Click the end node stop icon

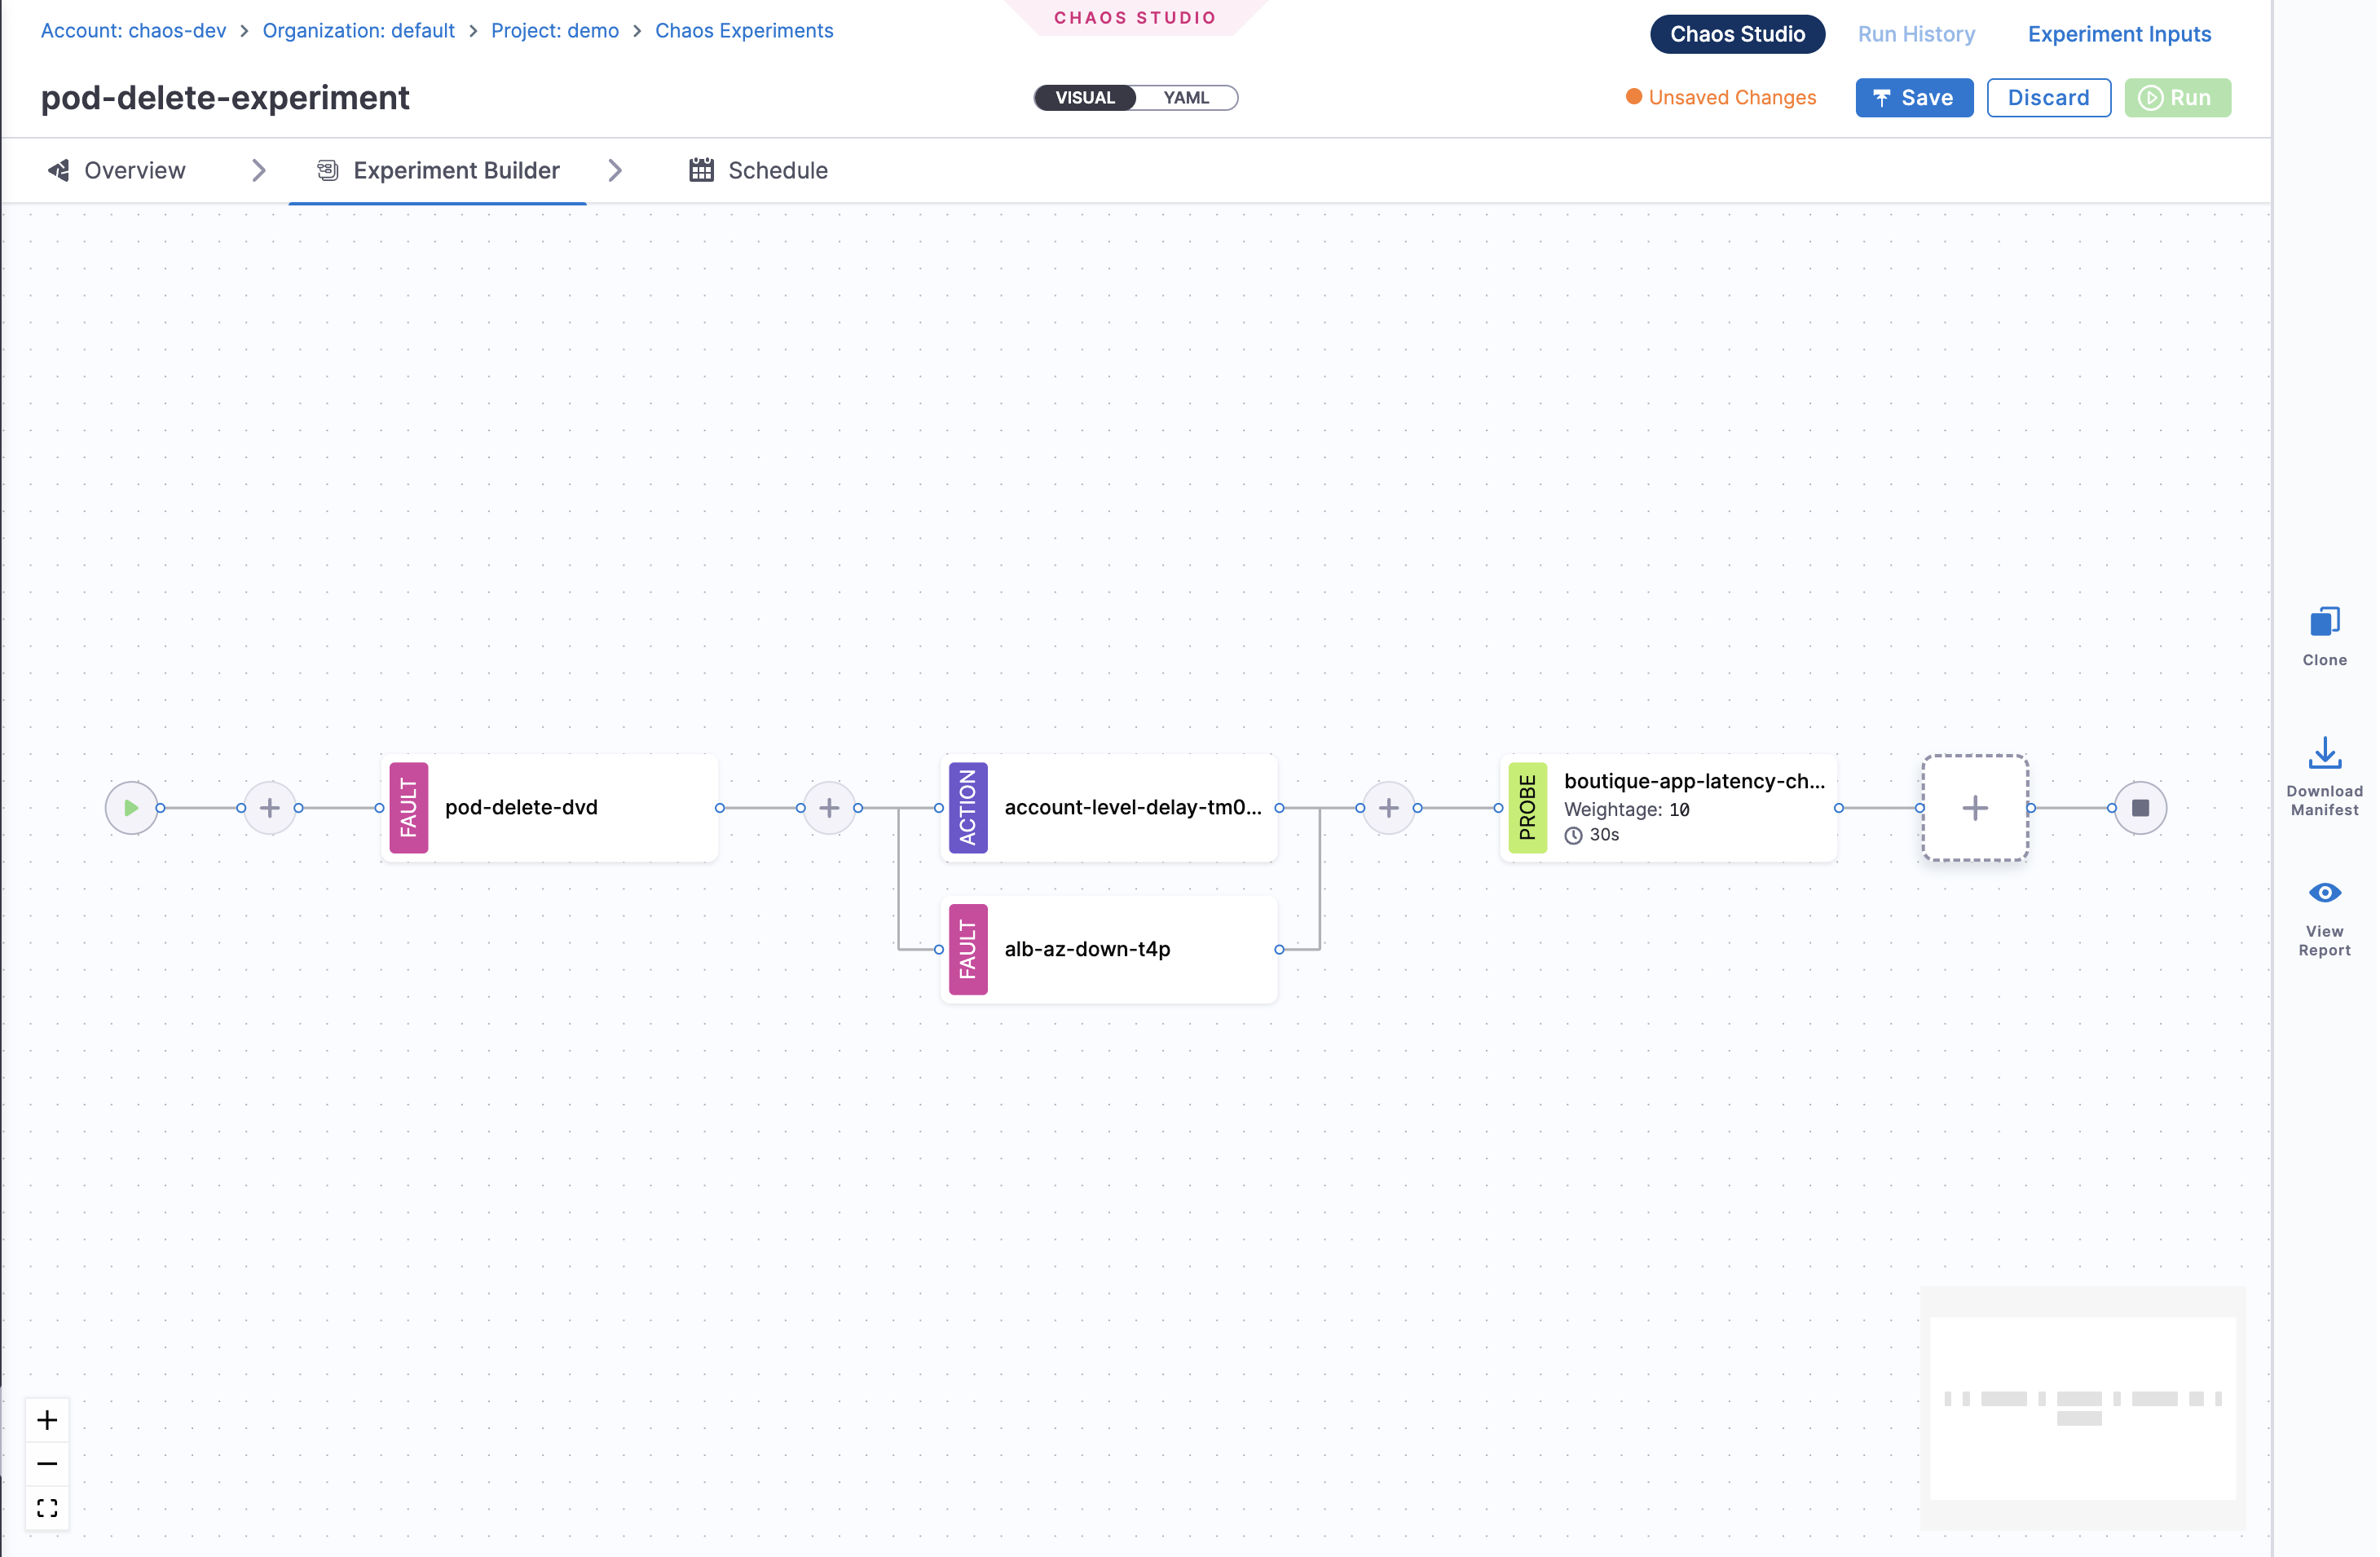coord(2140,808)
